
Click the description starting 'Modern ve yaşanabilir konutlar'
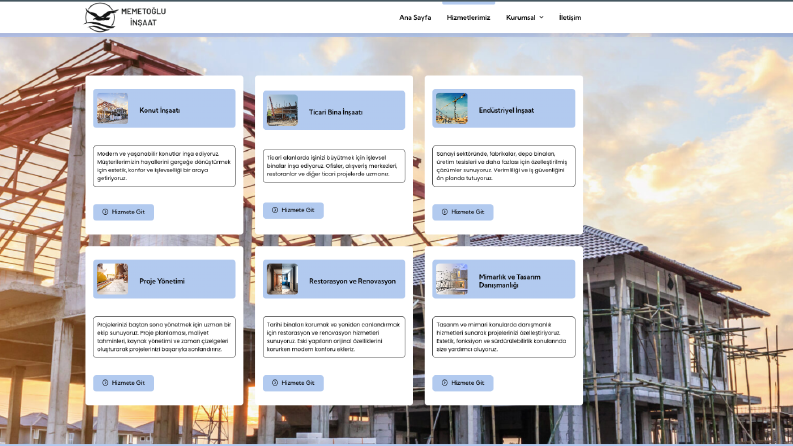164,166
